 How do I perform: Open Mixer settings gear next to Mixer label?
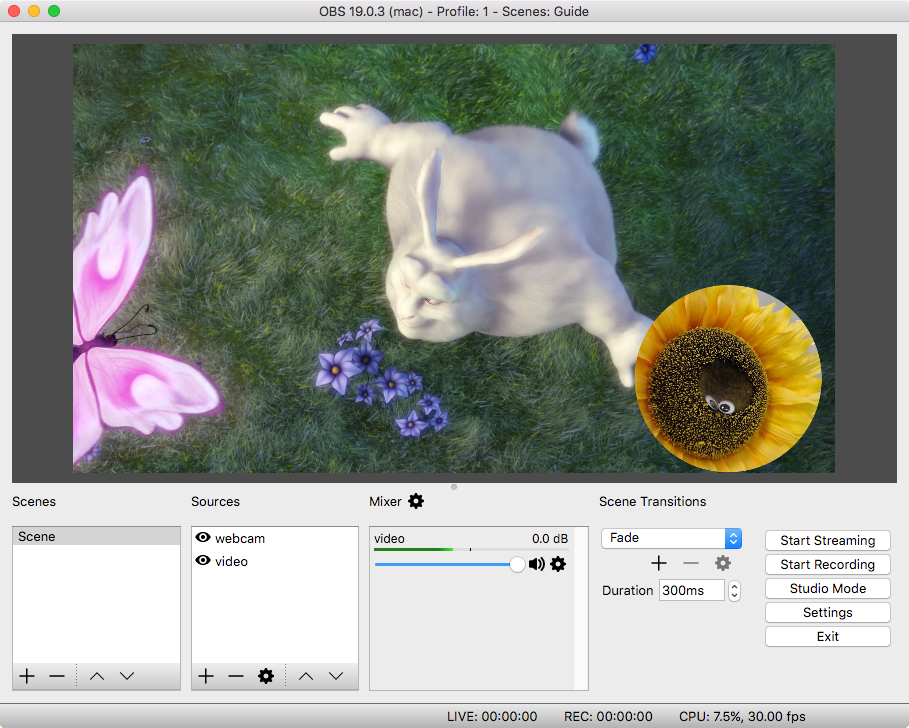pos(416,501)
